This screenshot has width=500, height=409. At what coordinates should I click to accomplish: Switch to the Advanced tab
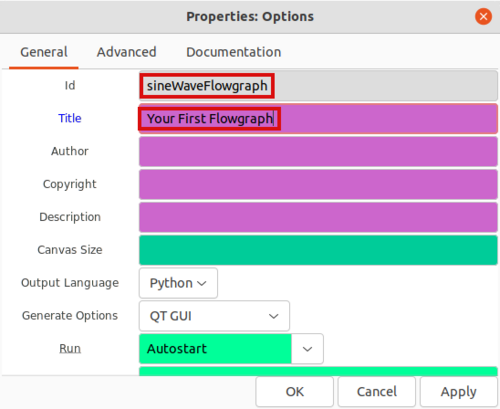126,52
